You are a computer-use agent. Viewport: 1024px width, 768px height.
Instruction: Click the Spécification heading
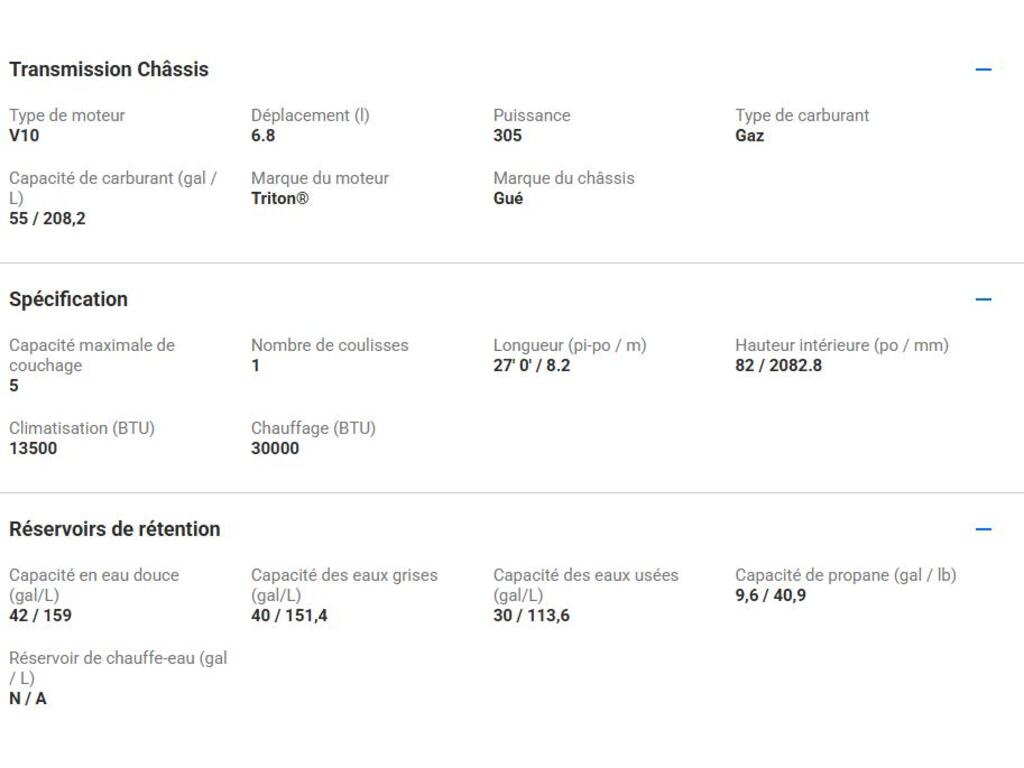click(68, 299)
